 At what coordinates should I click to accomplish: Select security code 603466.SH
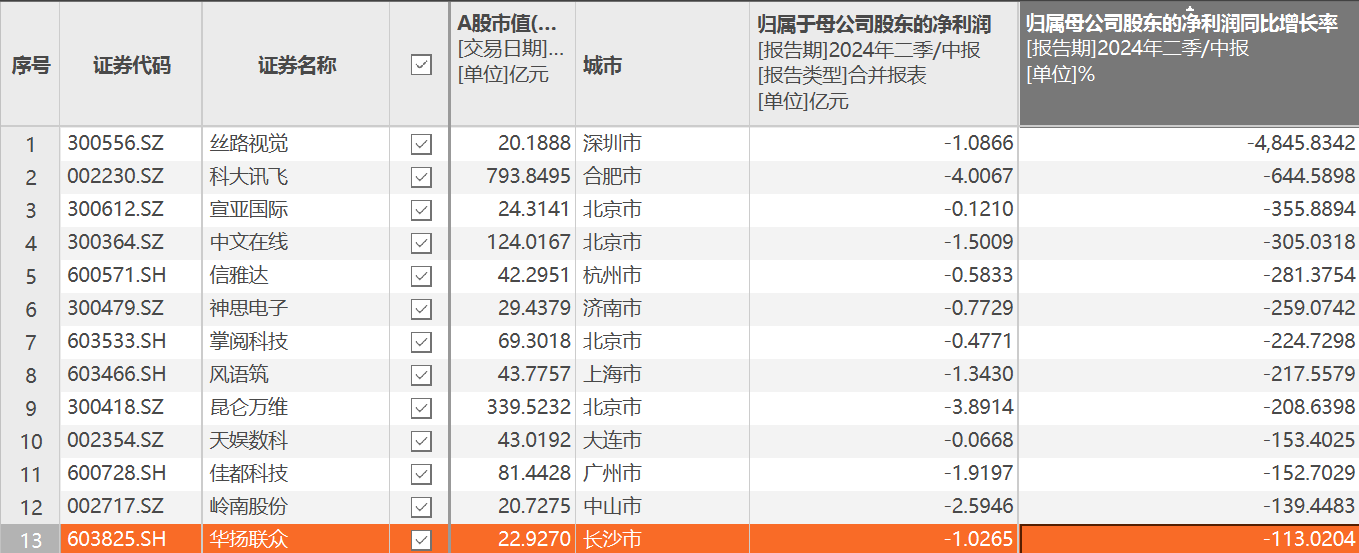pyautogui.click(x=117, y=375)
